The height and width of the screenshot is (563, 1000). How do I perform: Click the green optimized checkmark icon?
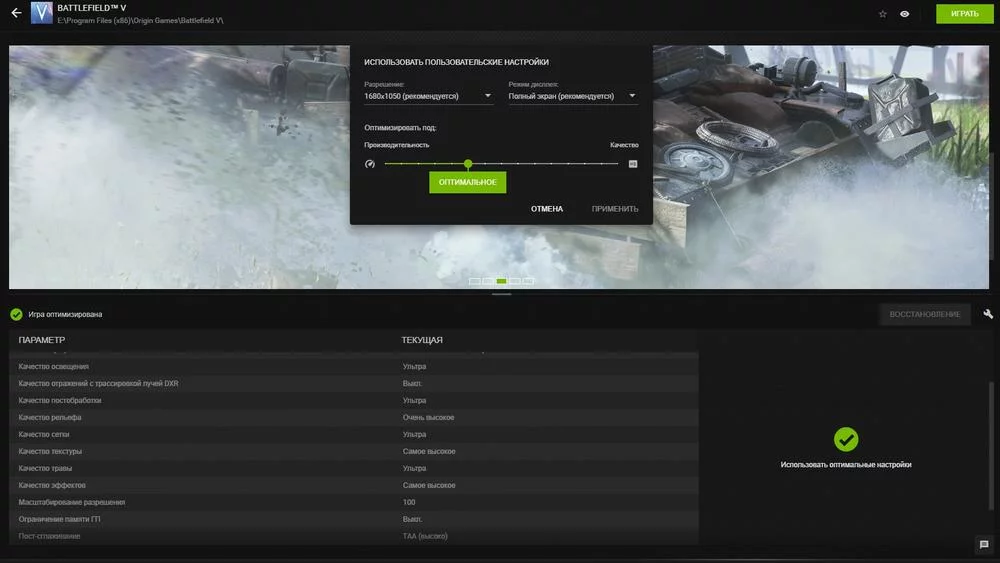16,314
